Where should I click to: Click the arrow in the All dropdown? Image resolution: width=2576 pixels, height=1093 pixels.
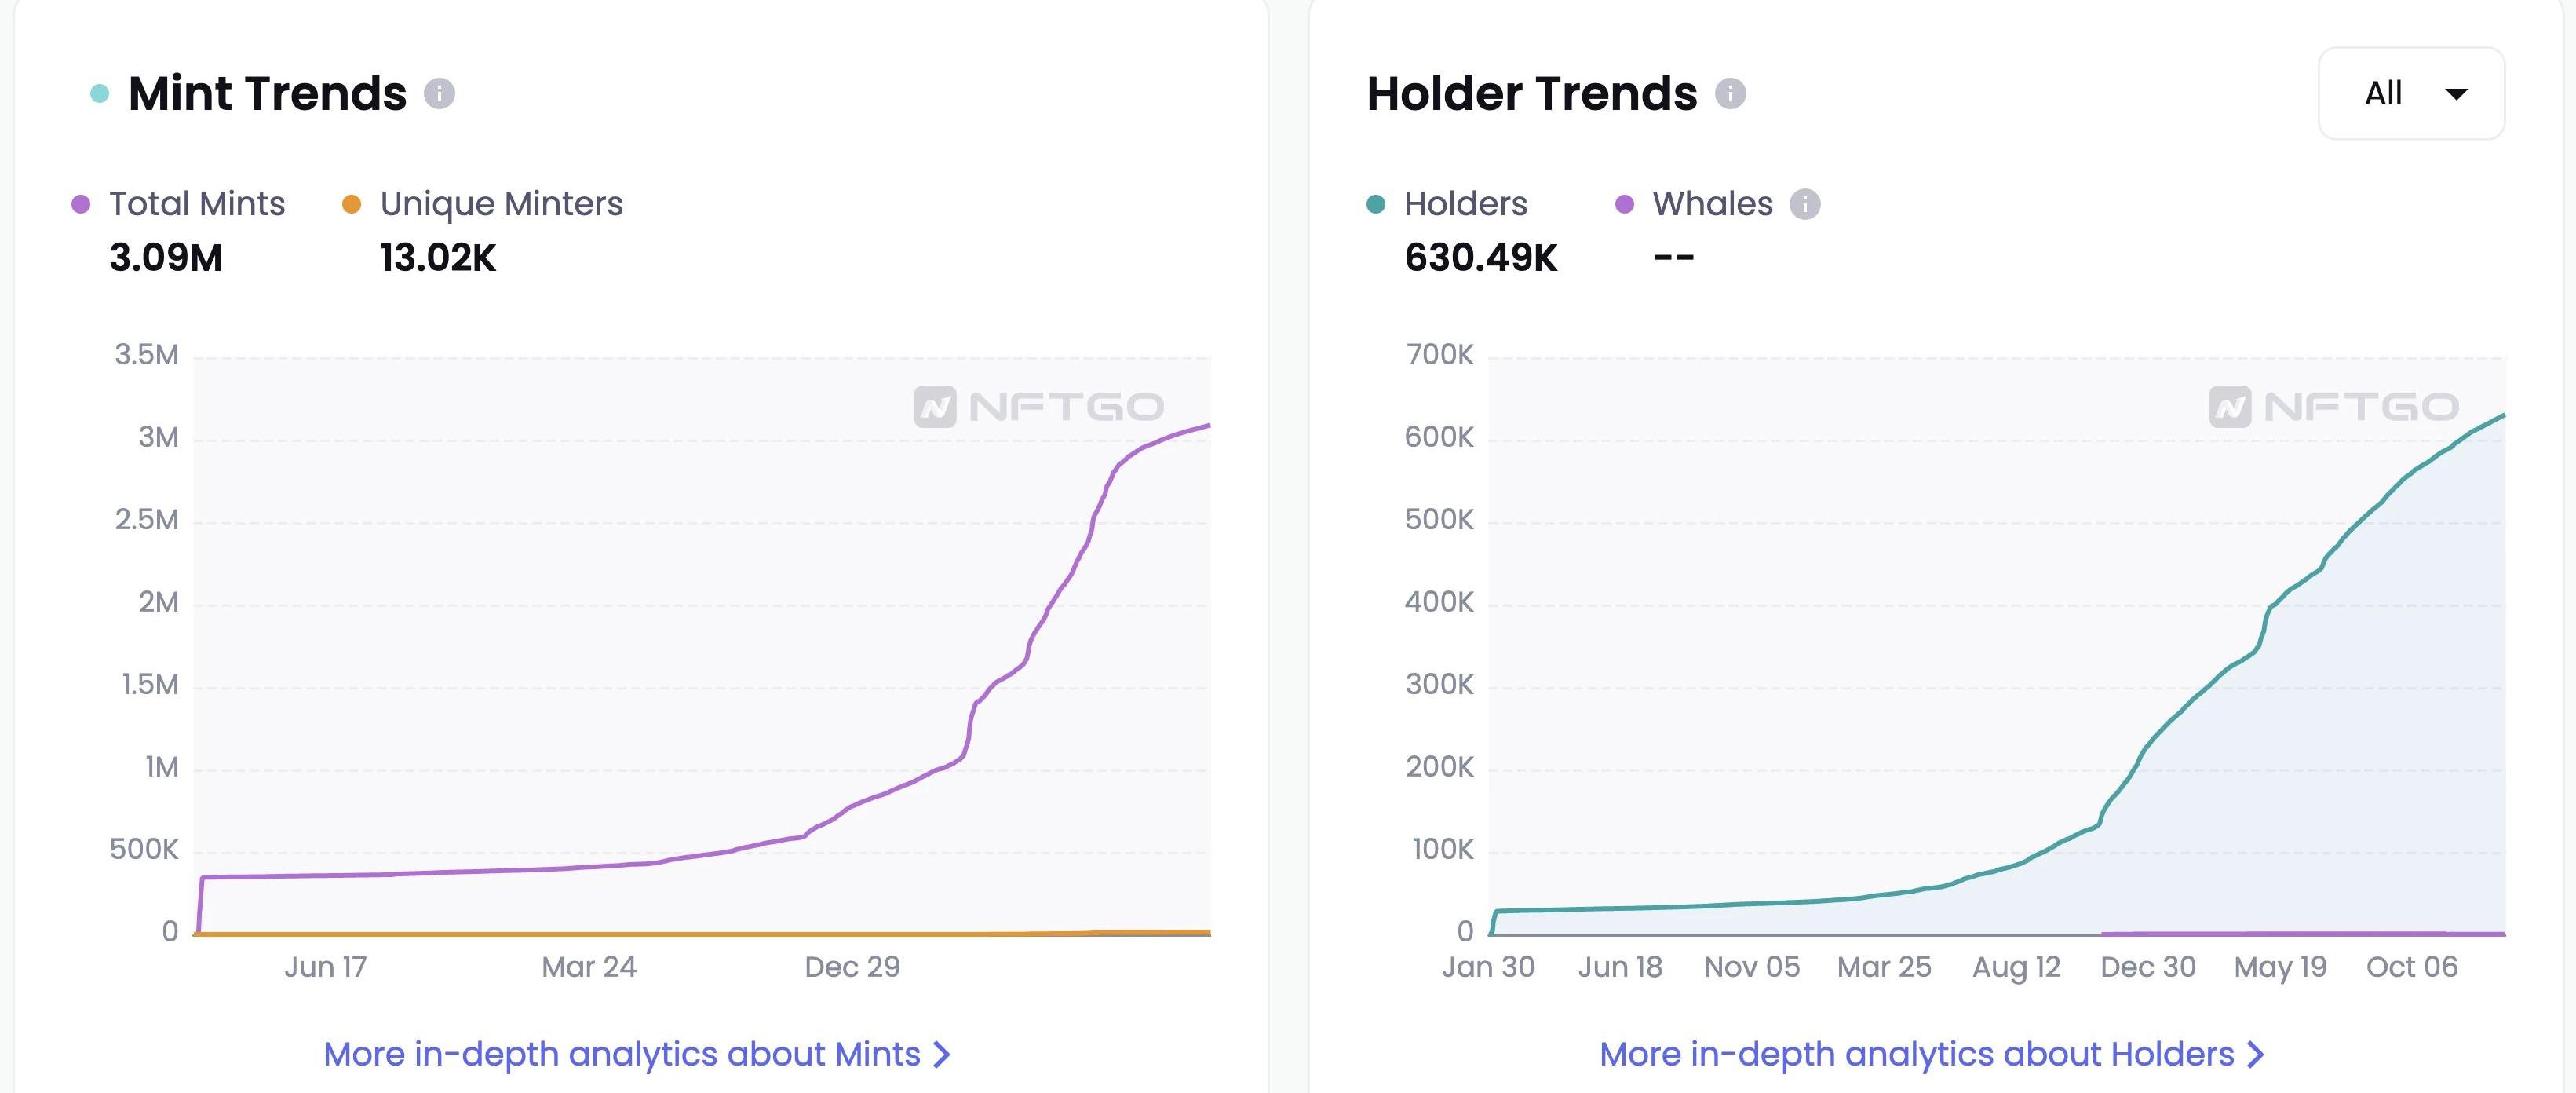point(2456,94)
